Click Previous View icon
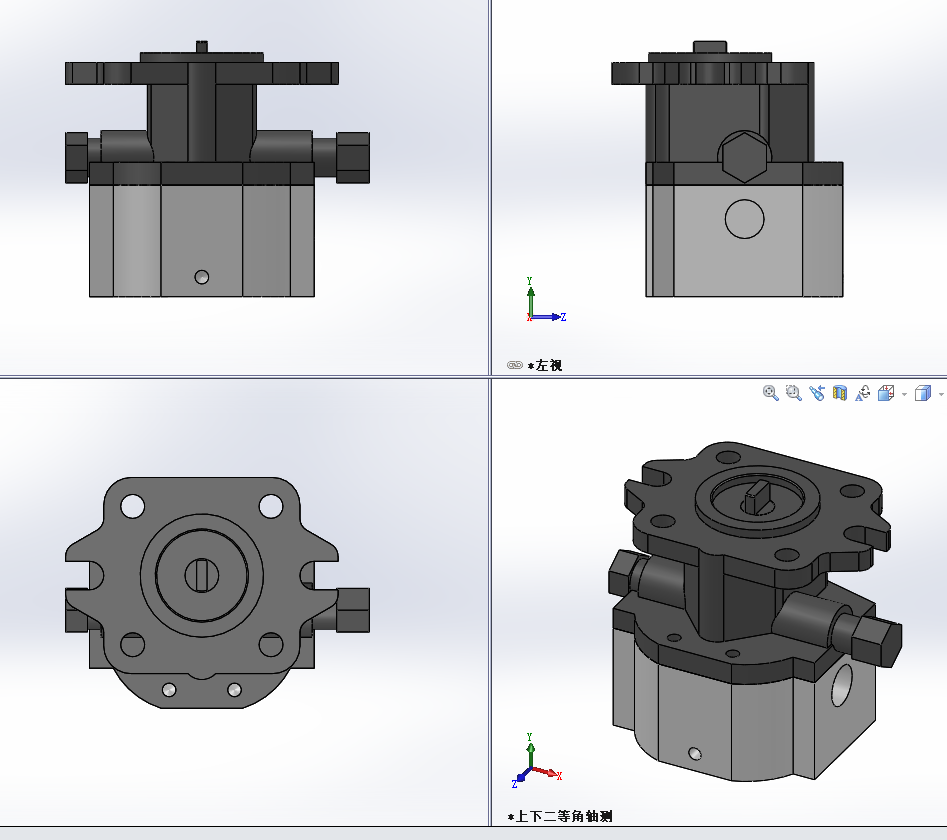This screenshot has width=947, height=840. (x=817, y=393)
